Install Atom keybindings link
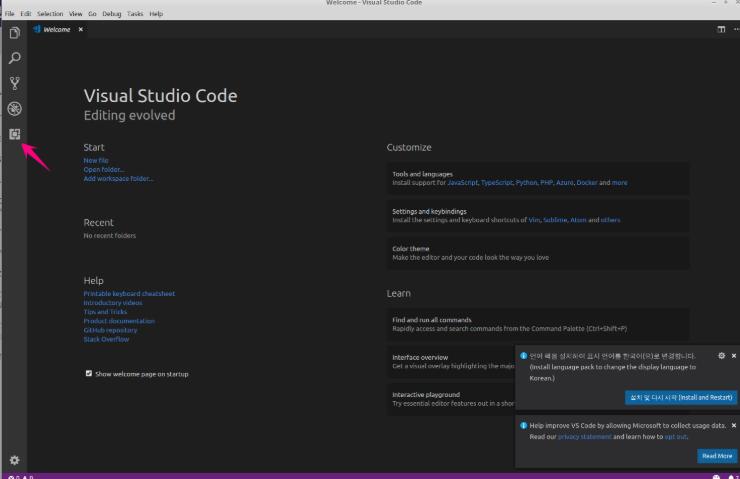Image resolution: width=740 pixels, height=479 pixels. pos(578,220)
